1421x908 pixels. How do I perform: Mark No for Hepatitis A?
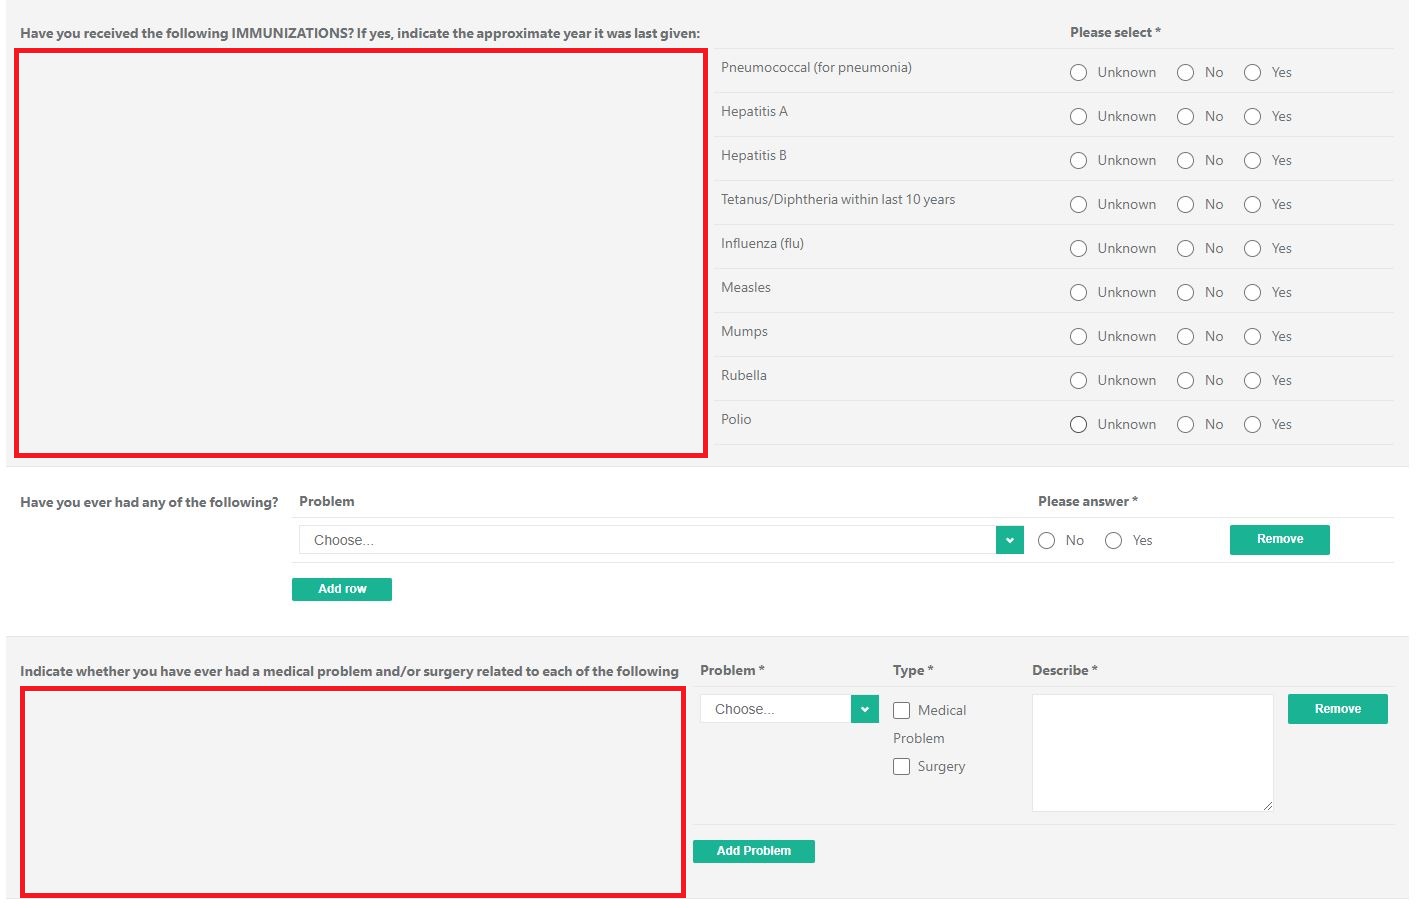(x=1185, y=116)
